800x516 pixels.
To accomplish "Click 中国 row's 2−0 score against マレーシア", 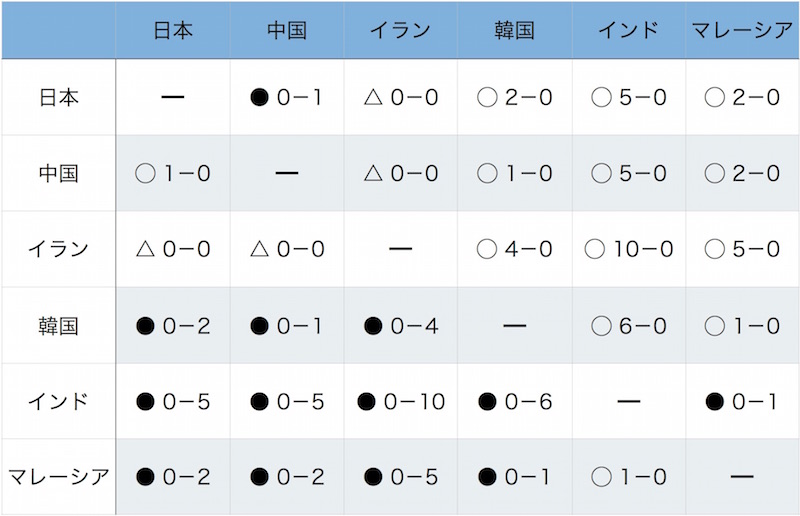I will 757,174.
